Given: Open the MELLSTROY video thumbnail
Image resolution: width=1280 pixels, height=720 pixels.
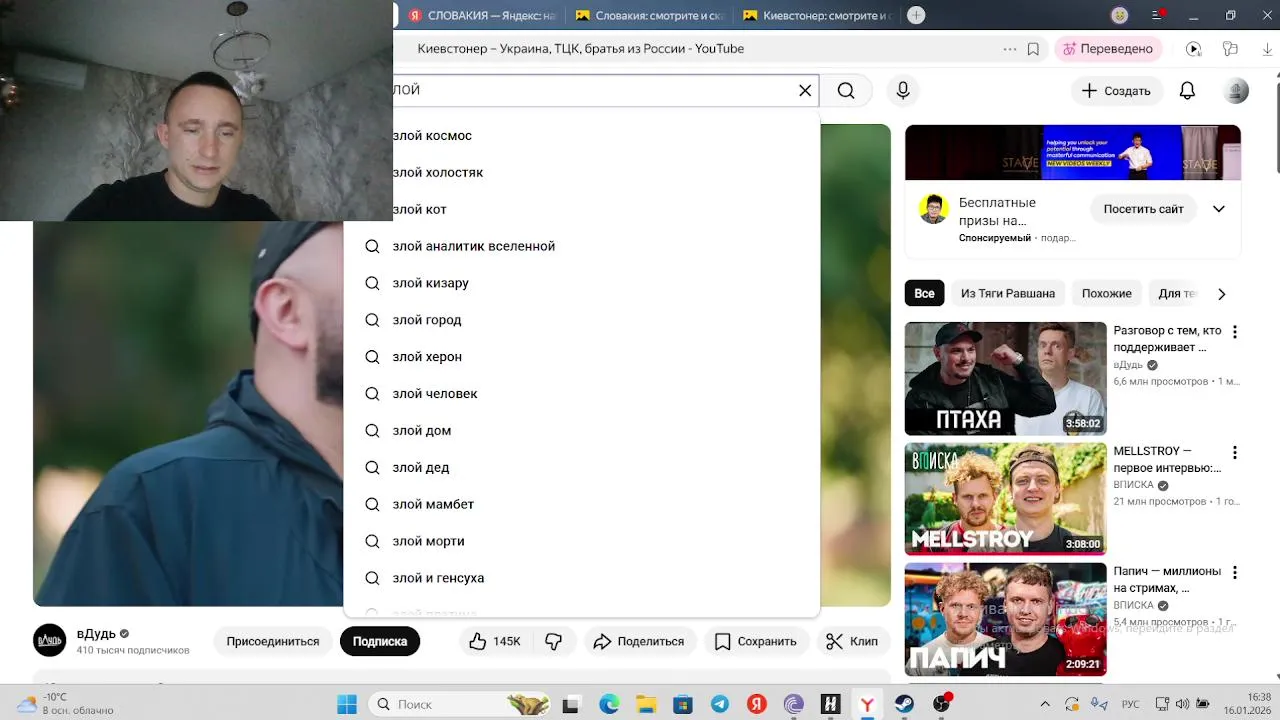Looking at the screenshot, I should [x=1005, y=499].
